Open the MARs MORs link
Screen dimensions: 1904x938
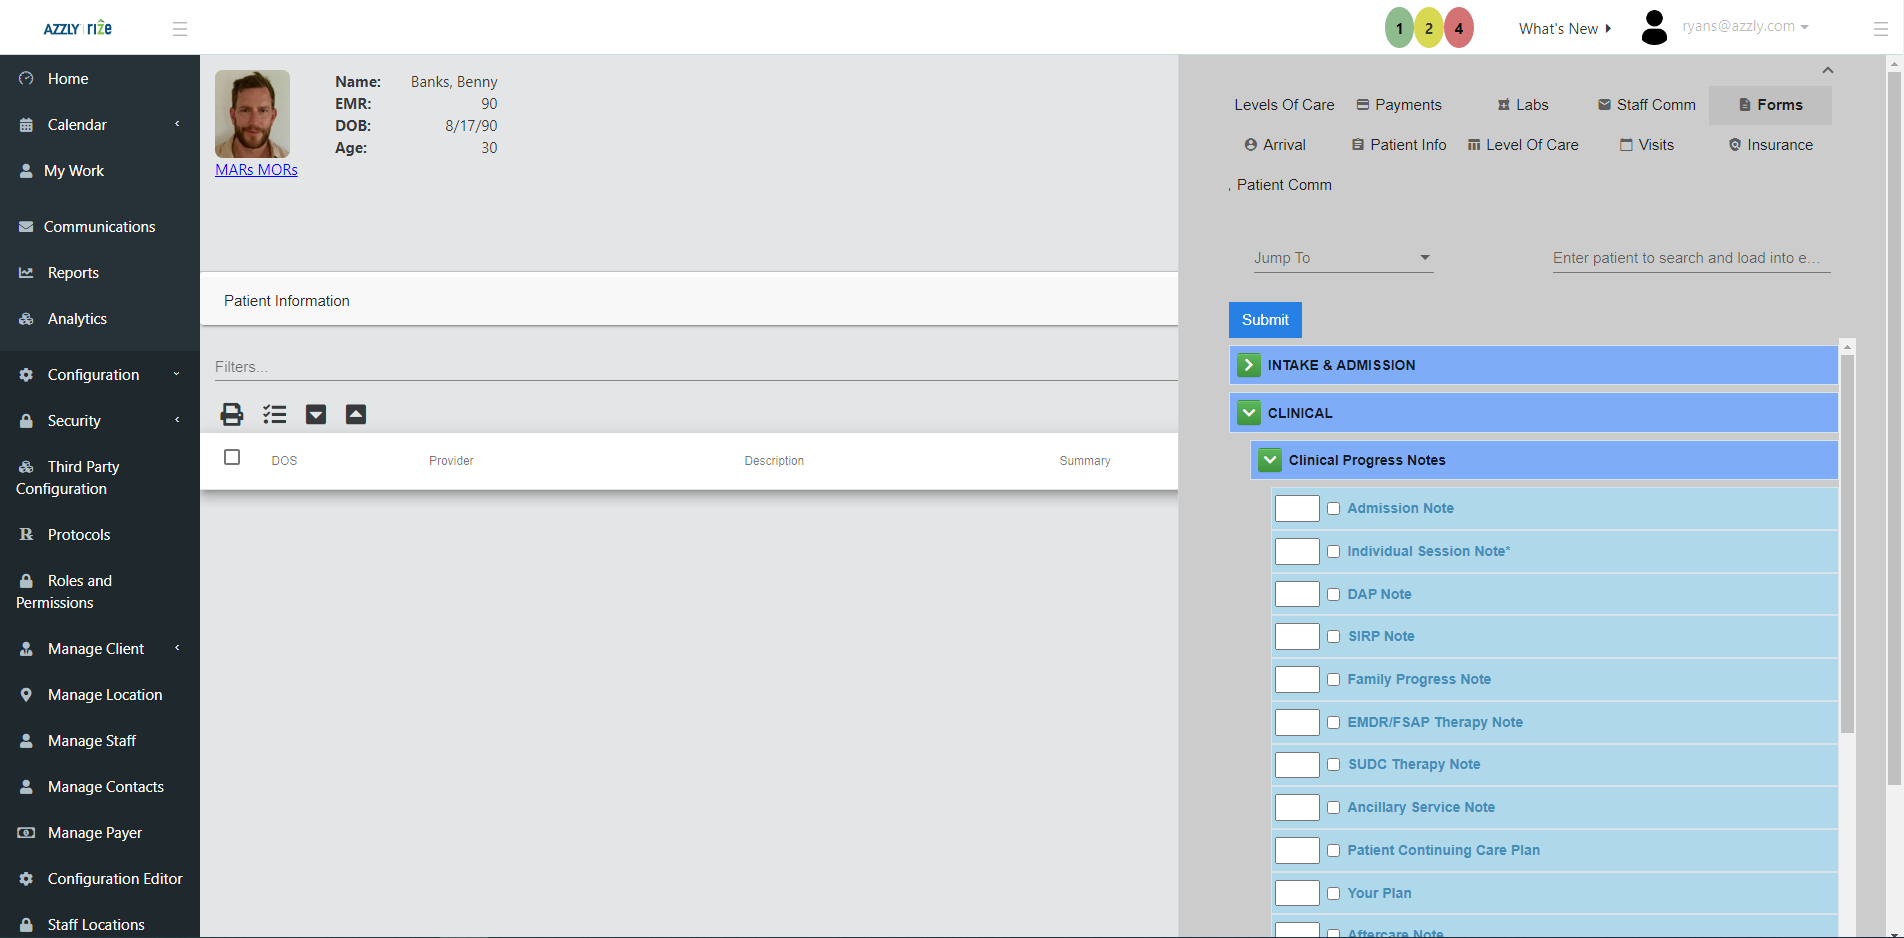(x=256, y=170)
